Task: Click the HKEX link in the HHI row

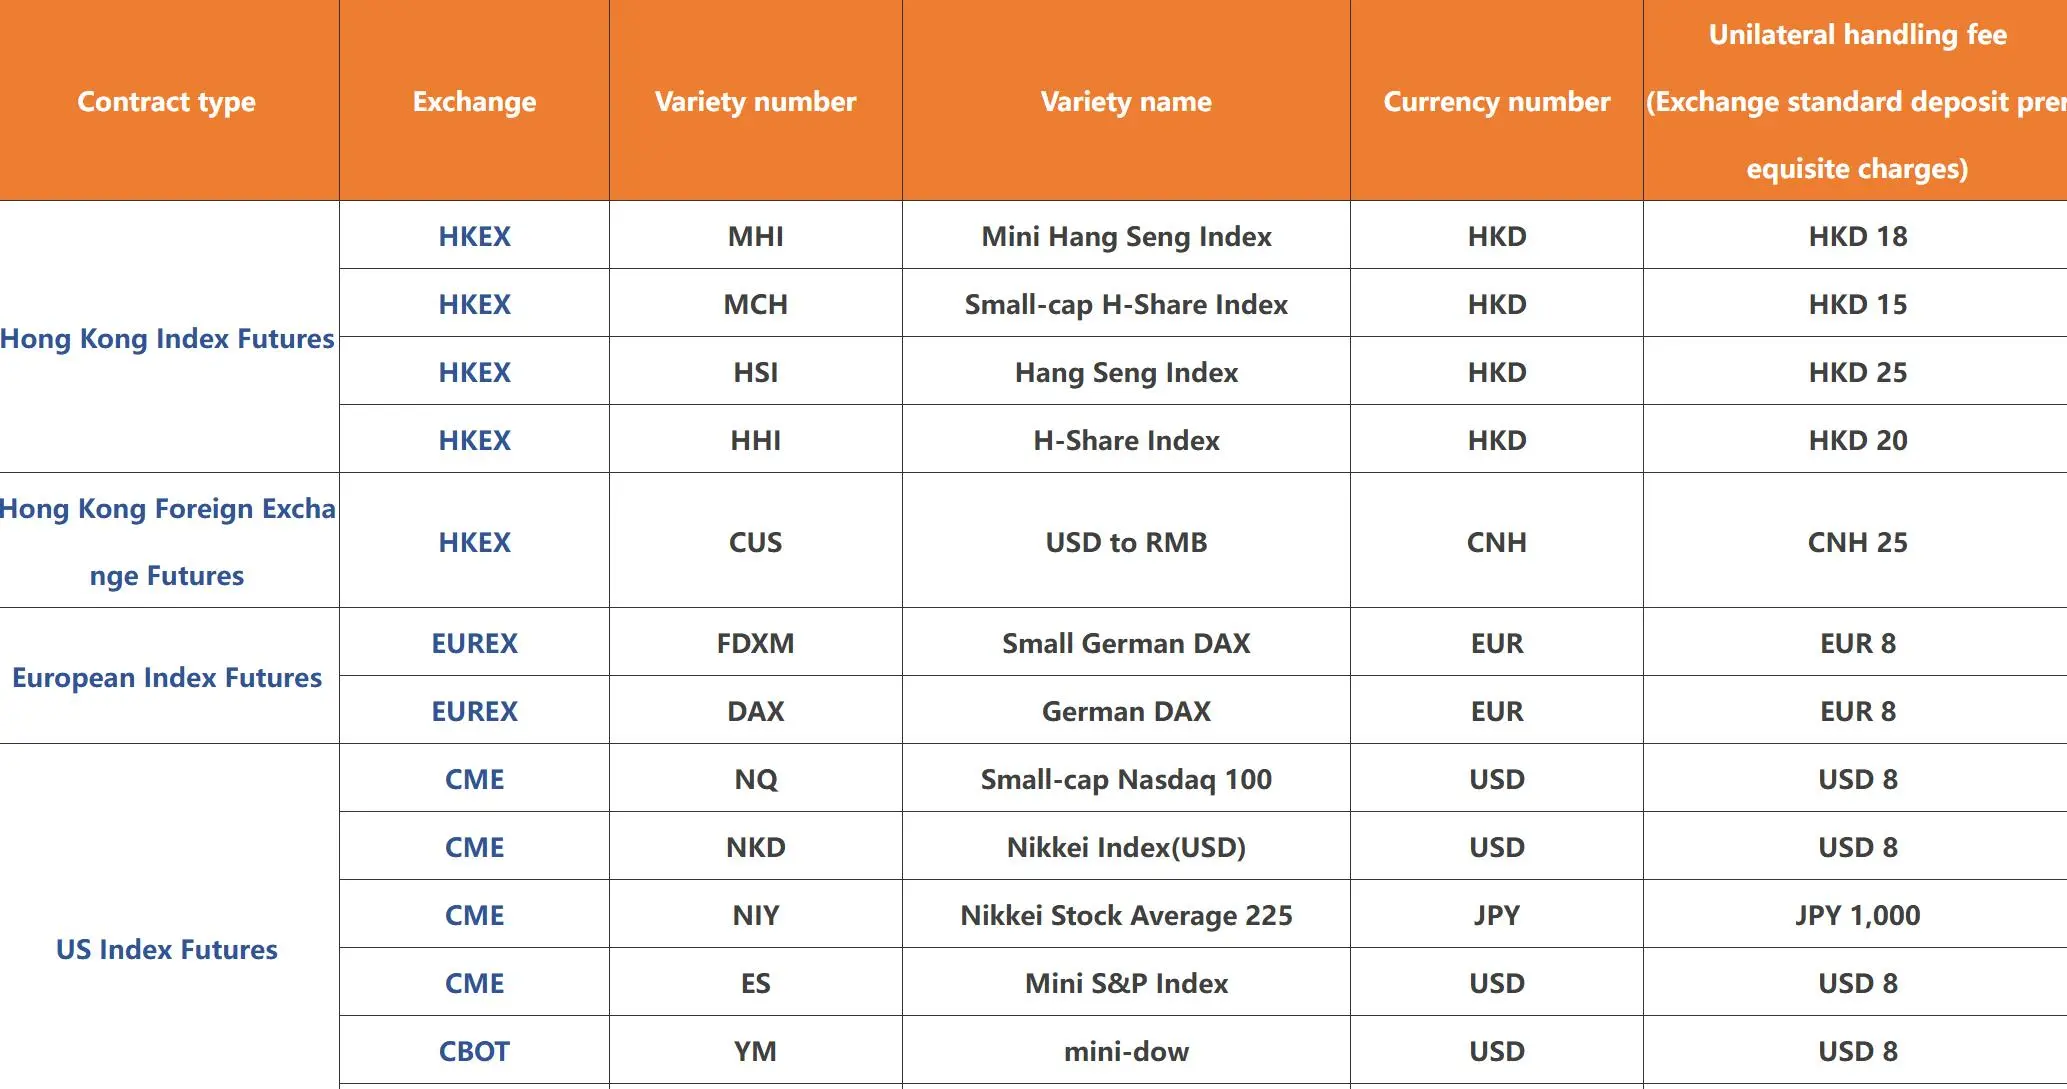Action: tap(475, 441)
